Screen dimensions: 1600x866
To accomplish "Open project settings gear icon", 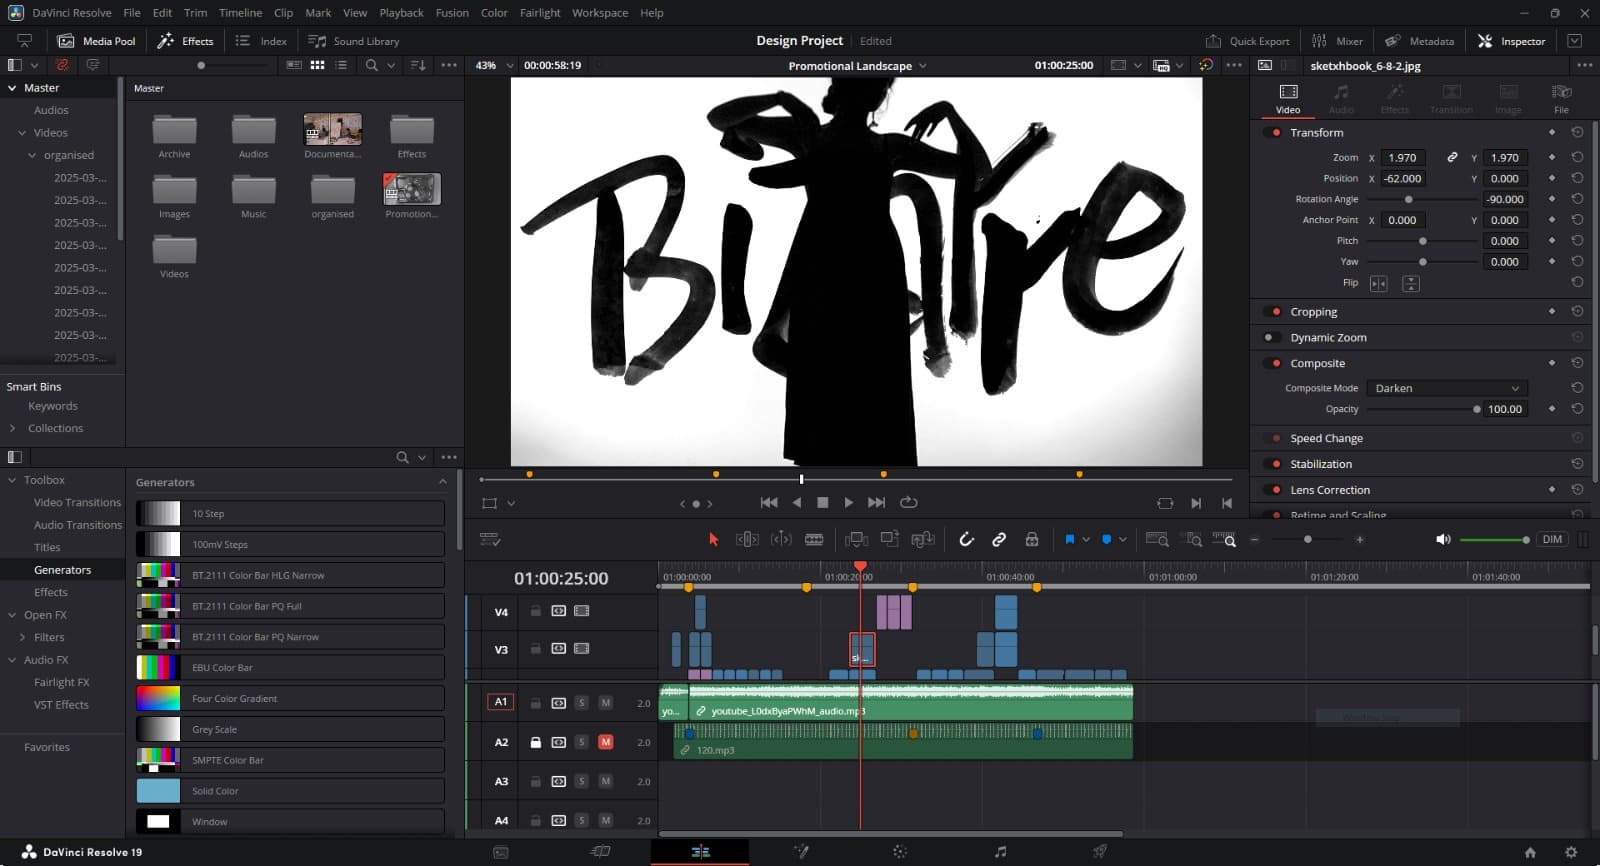I will [x=1571, y=852].
